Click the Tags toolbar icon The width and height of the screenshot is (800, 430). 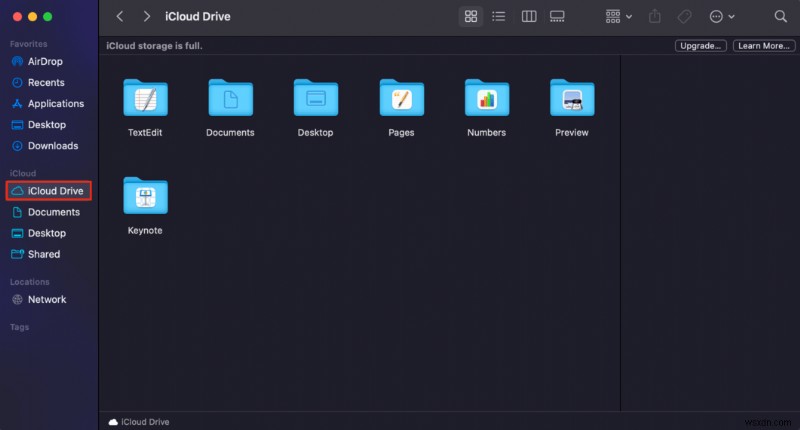point(684,17)
